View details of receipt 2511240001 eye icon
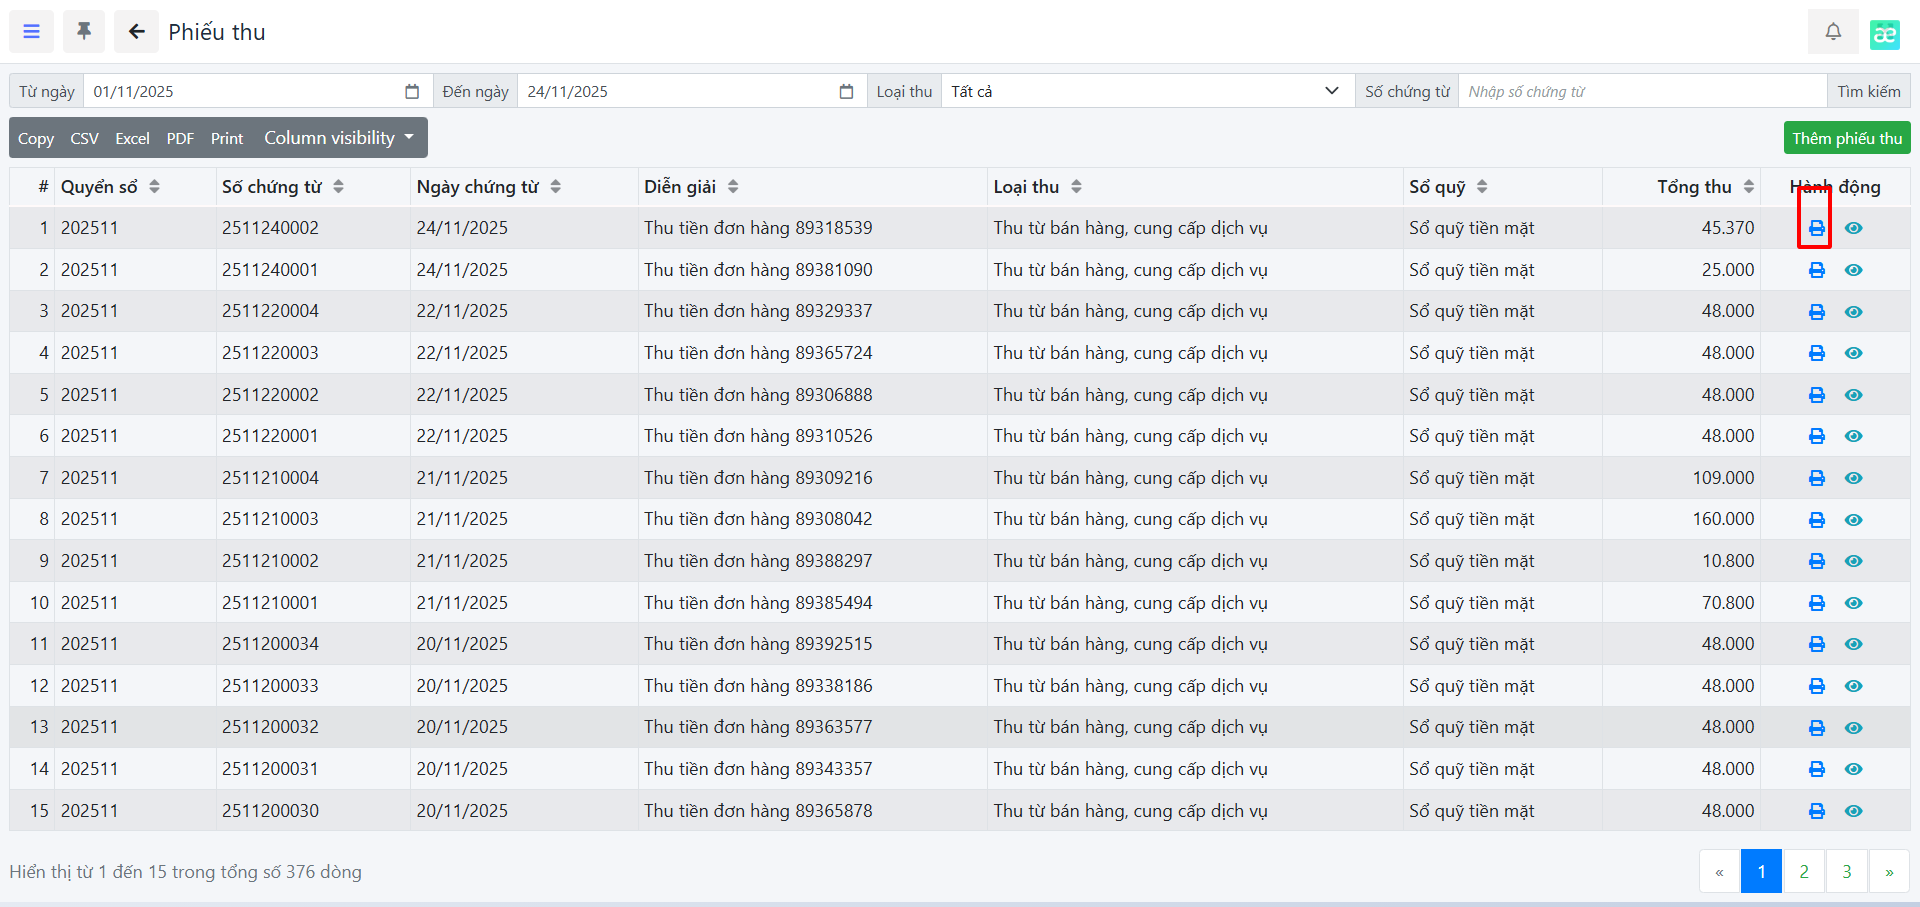 click(x=1853, y=270)
